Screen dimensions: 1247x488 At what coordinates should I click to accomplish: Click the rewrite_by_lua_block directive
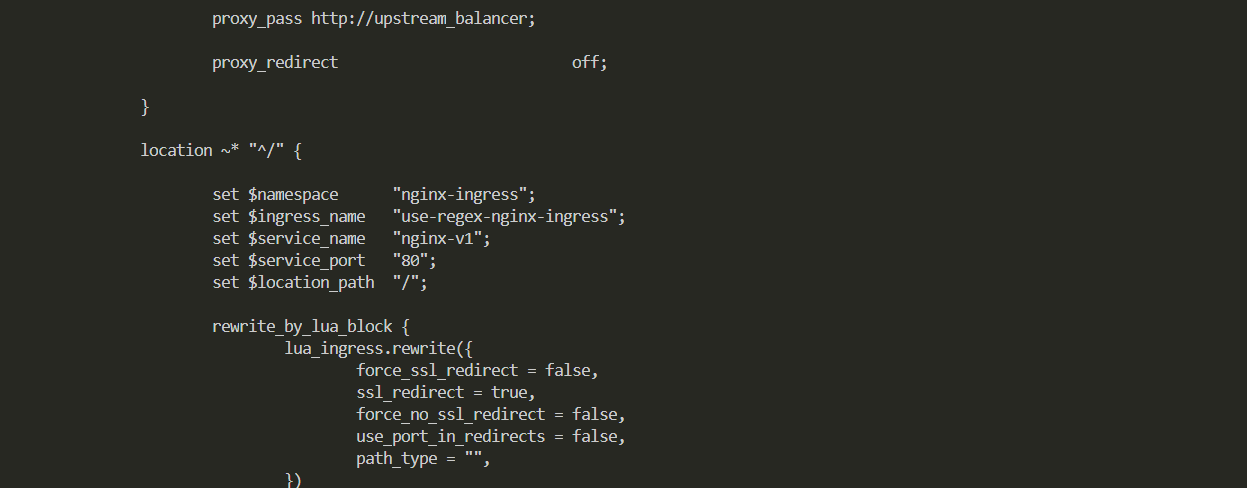302,326
